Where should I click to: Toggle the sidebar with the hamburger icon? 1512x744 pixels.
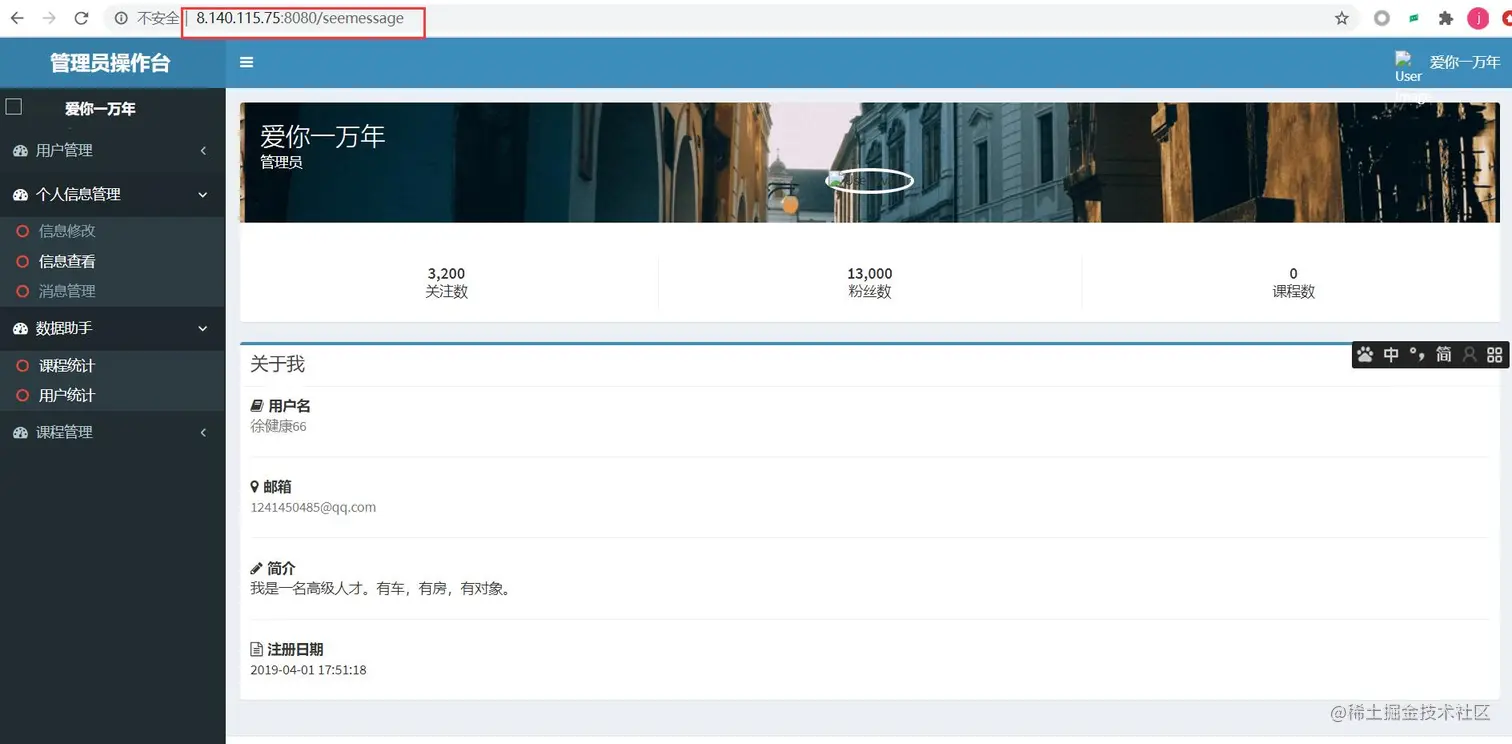coord(247,62)
